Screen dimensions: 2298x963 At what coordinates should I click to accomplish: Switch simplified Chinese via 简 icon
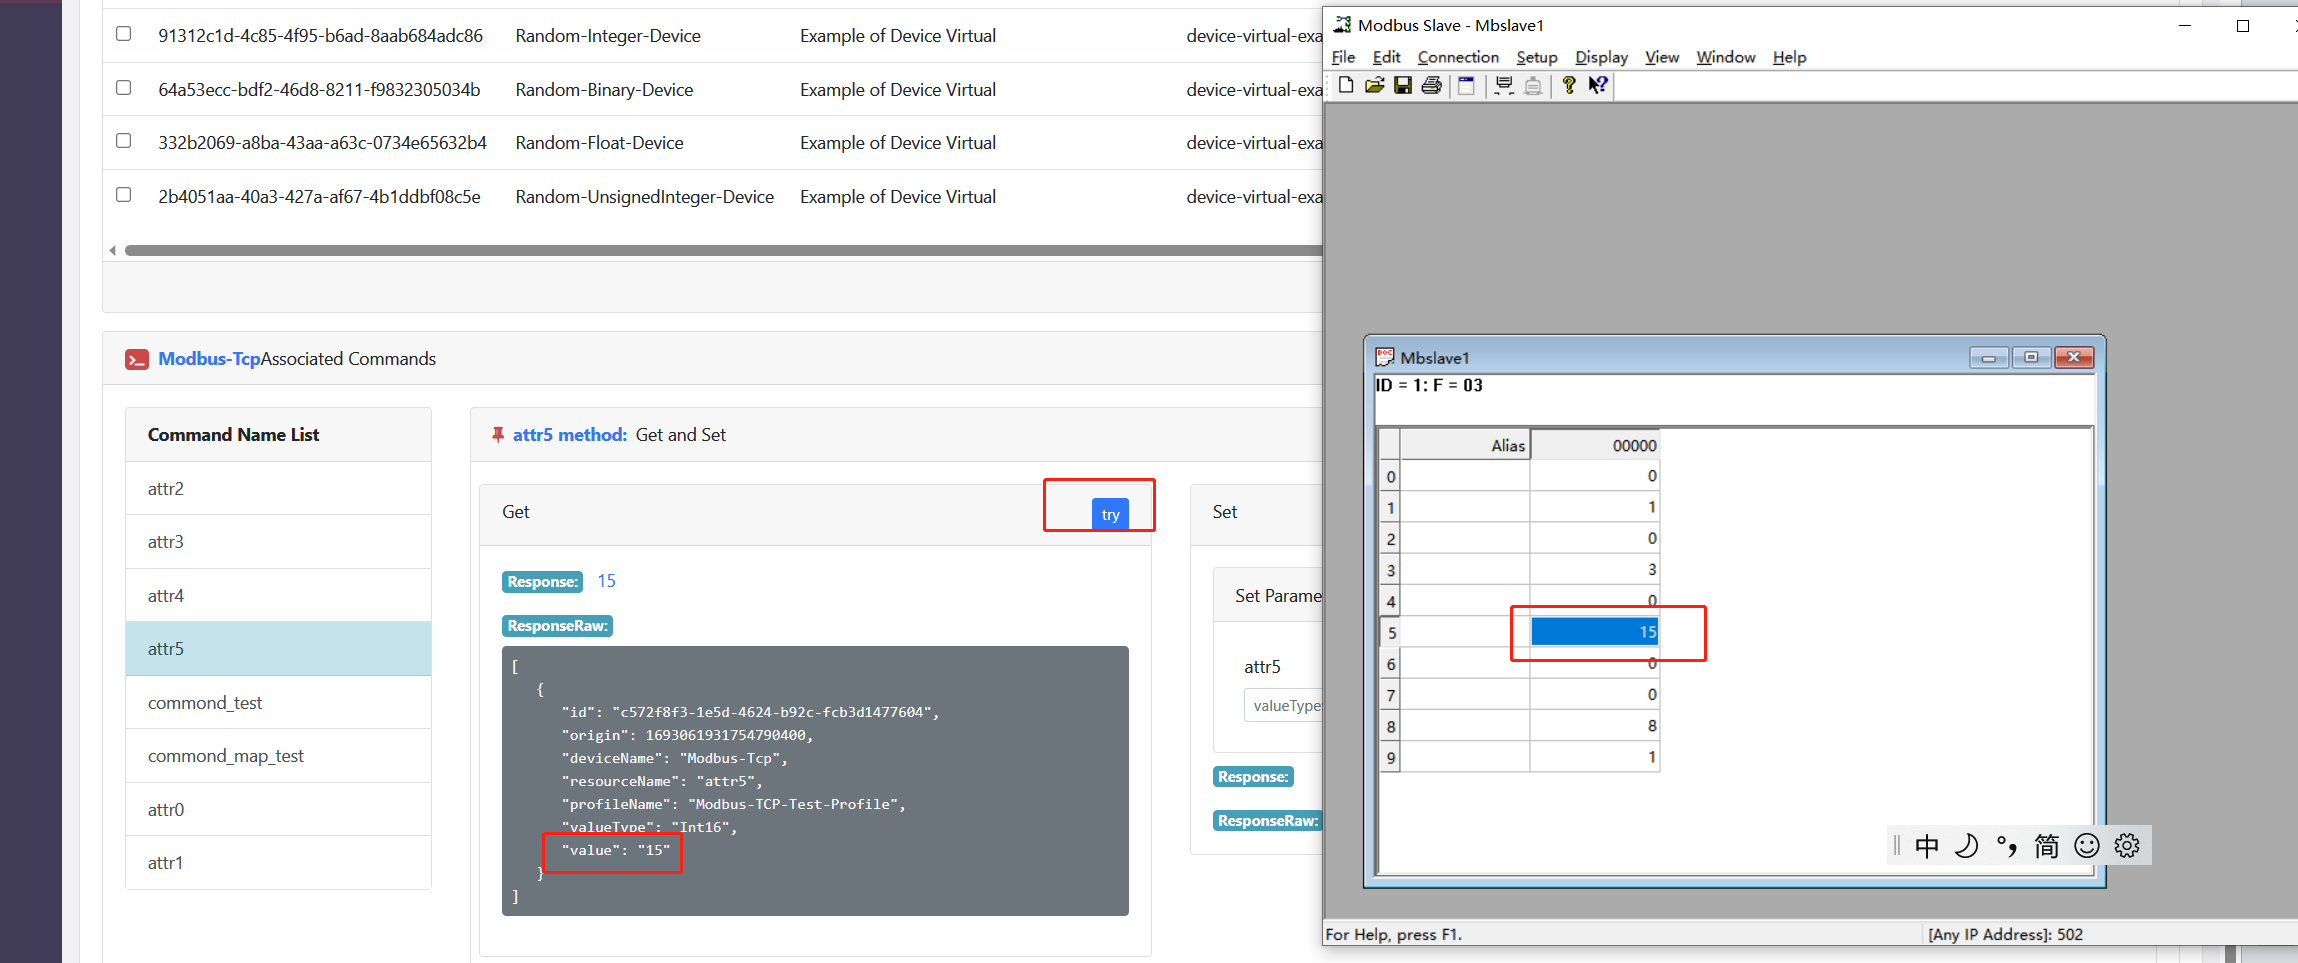coord(2046,845)
